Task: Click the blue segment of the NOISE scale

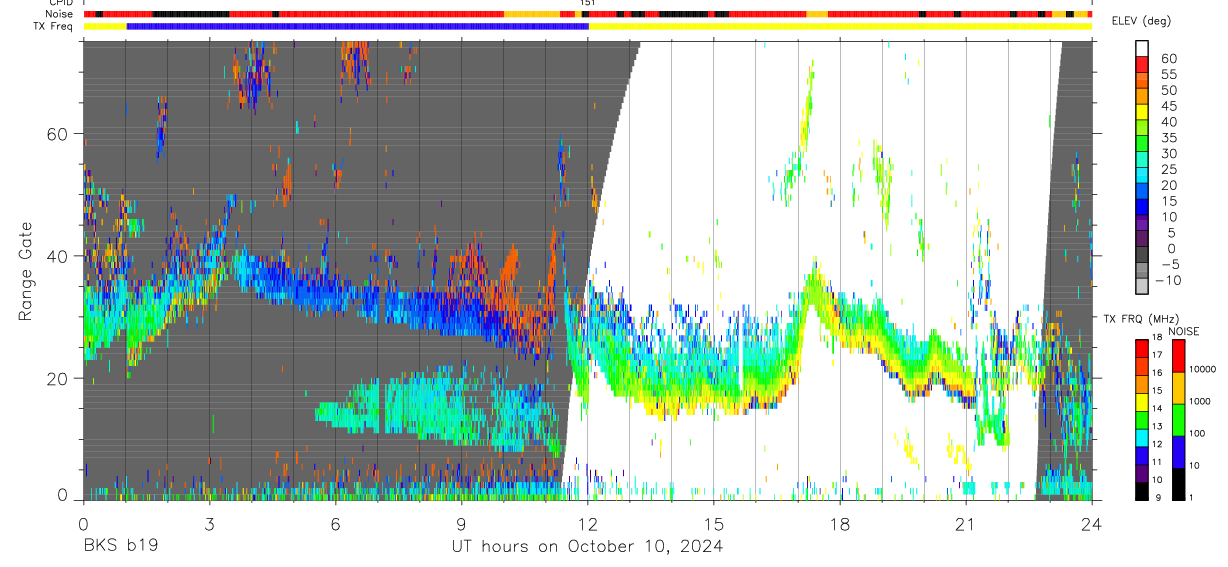Action: pos(1179,450)
